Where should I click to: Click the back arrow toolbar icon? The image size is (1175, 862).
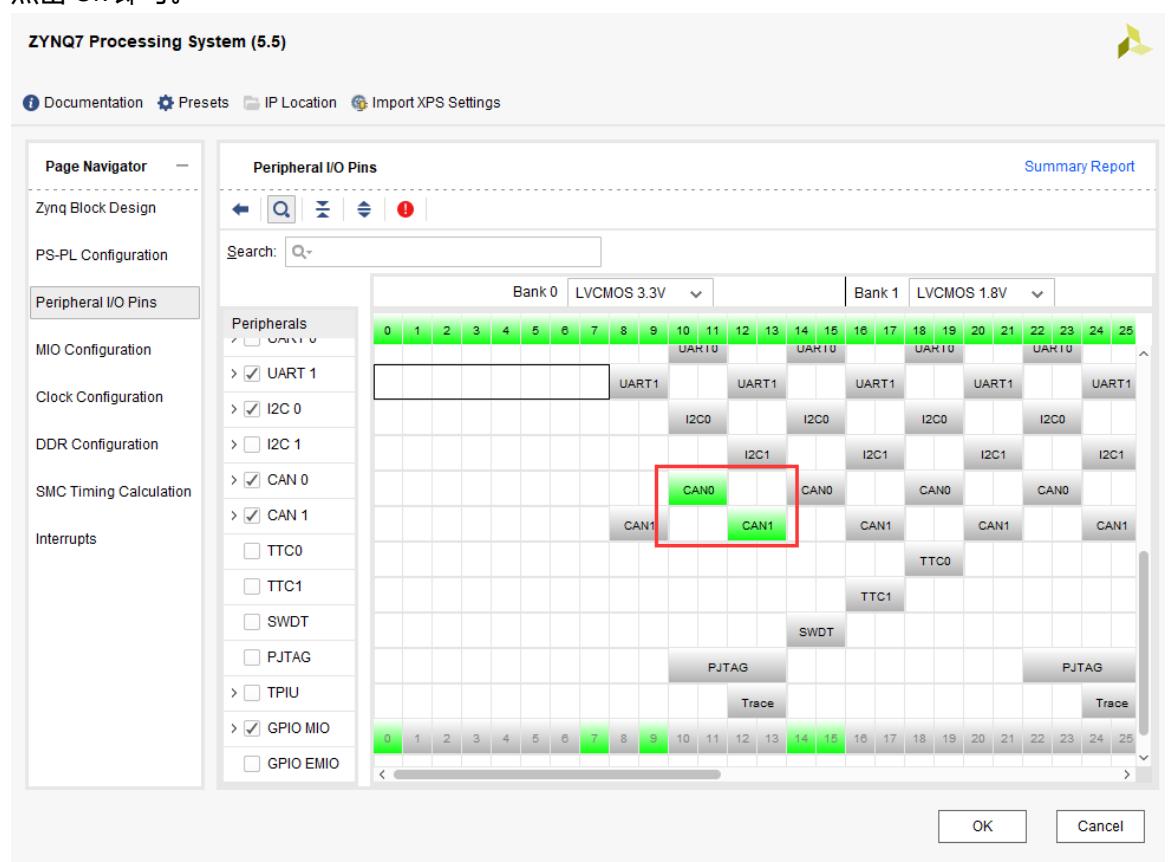pos(241,211)
